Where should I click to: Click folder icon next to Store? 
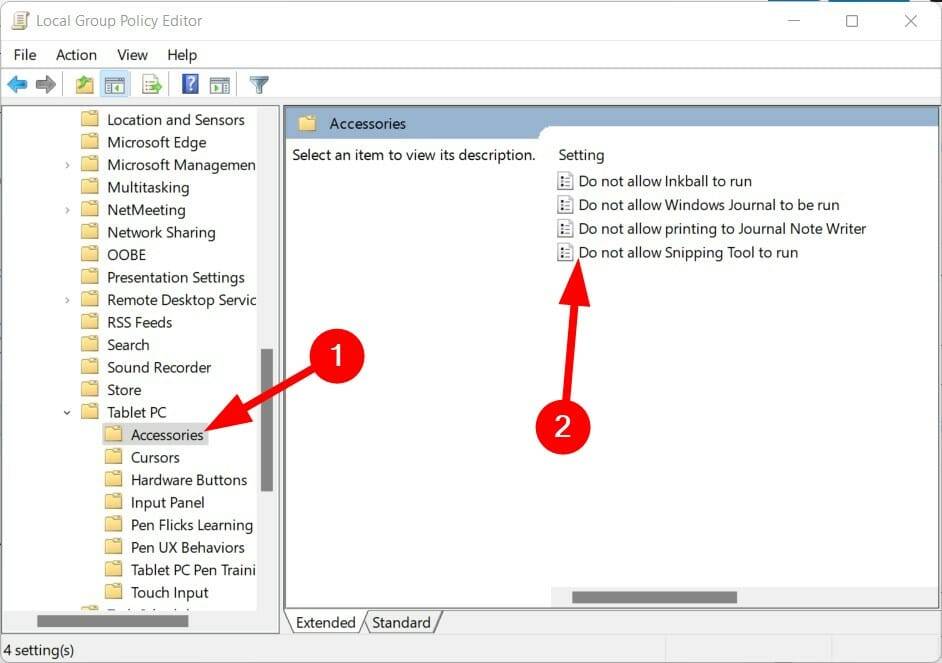[x=90, y=389]
